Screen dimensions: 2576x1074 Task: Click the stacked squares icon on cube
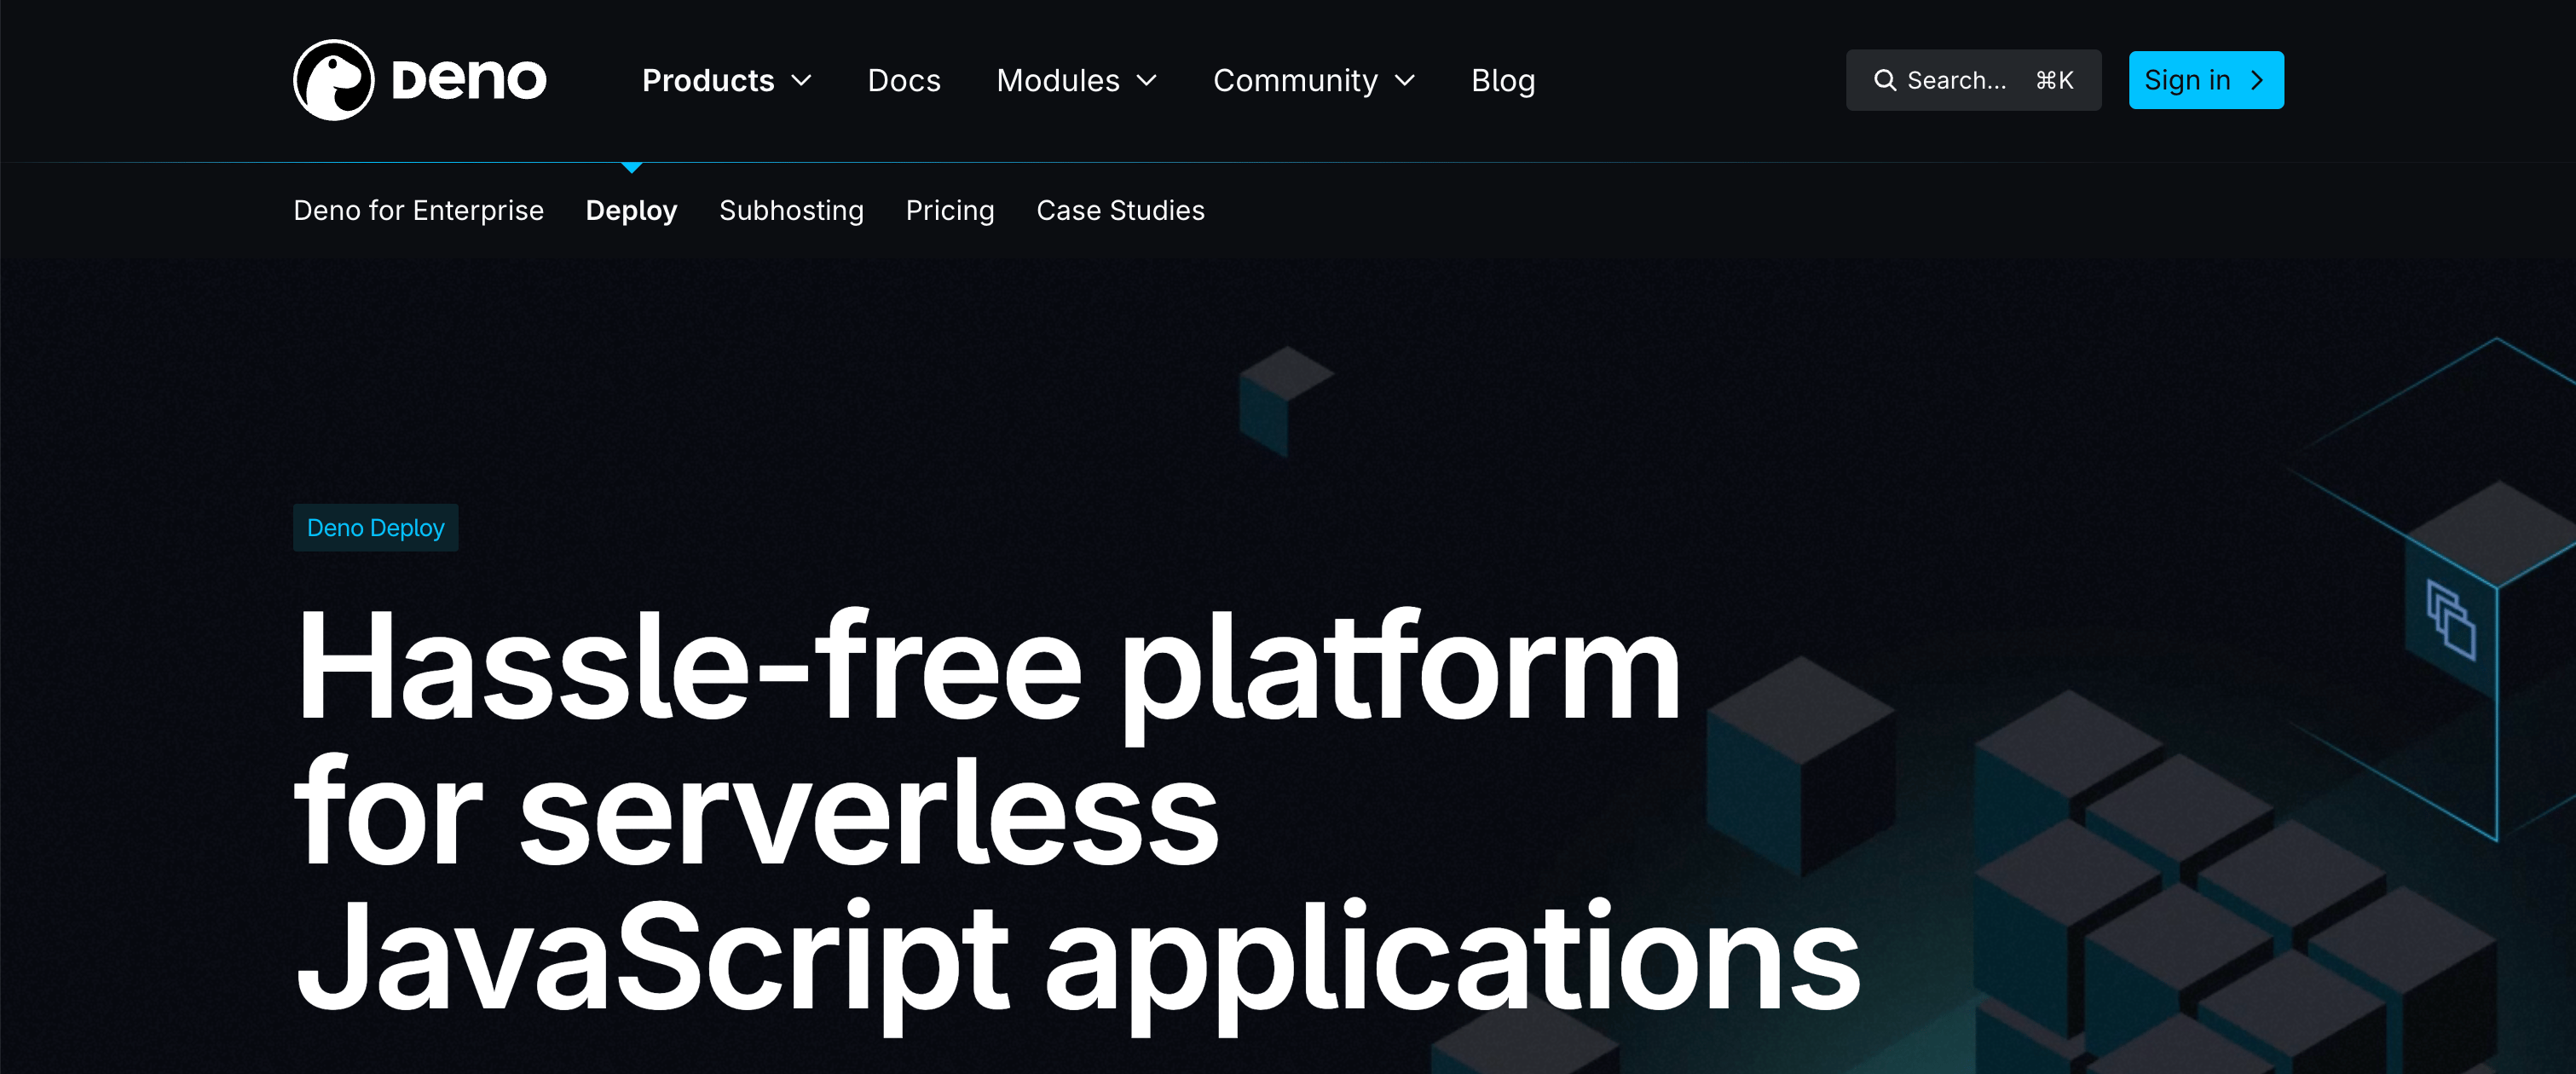(2451, 620)
